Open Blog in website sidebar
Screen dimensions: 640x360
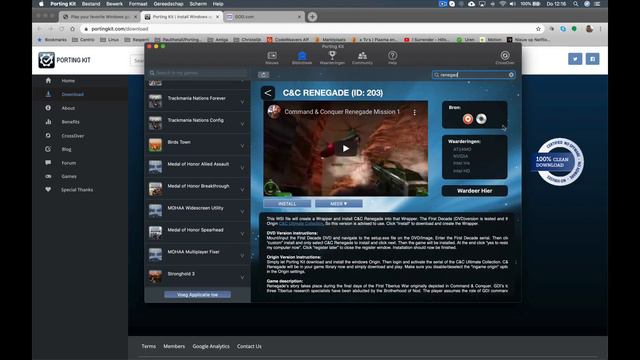click(x=67, y=149)
